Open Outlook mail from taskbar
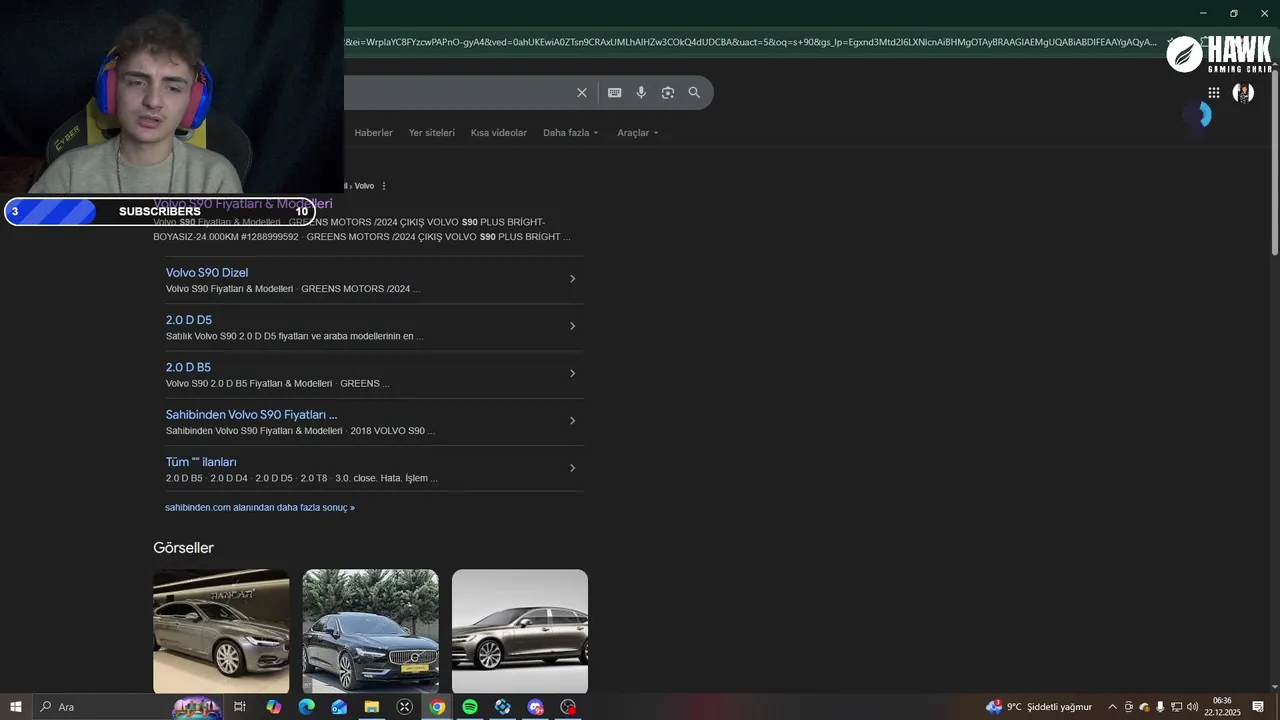The width and height of the screenshot is (1280, 720). point(339,707)
